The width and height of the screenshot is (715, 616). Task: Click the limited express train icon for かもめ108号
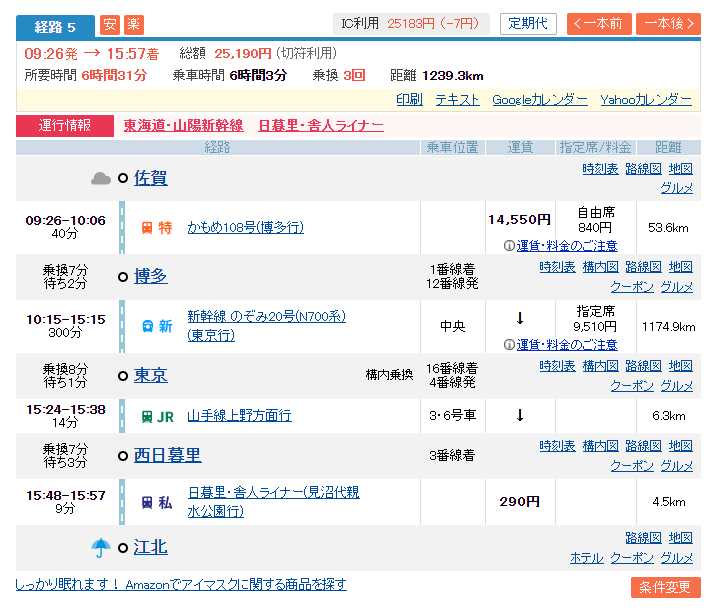tap(147, 228)
